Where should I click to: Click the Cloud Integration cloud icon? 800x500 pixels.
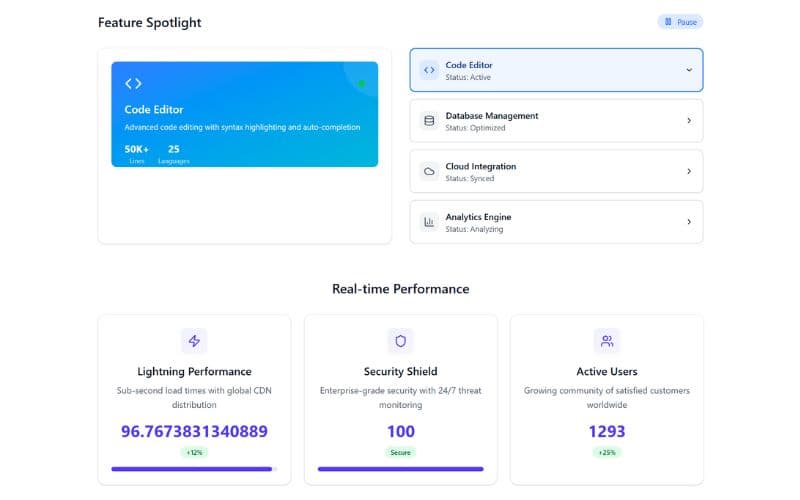coord(429,171)
